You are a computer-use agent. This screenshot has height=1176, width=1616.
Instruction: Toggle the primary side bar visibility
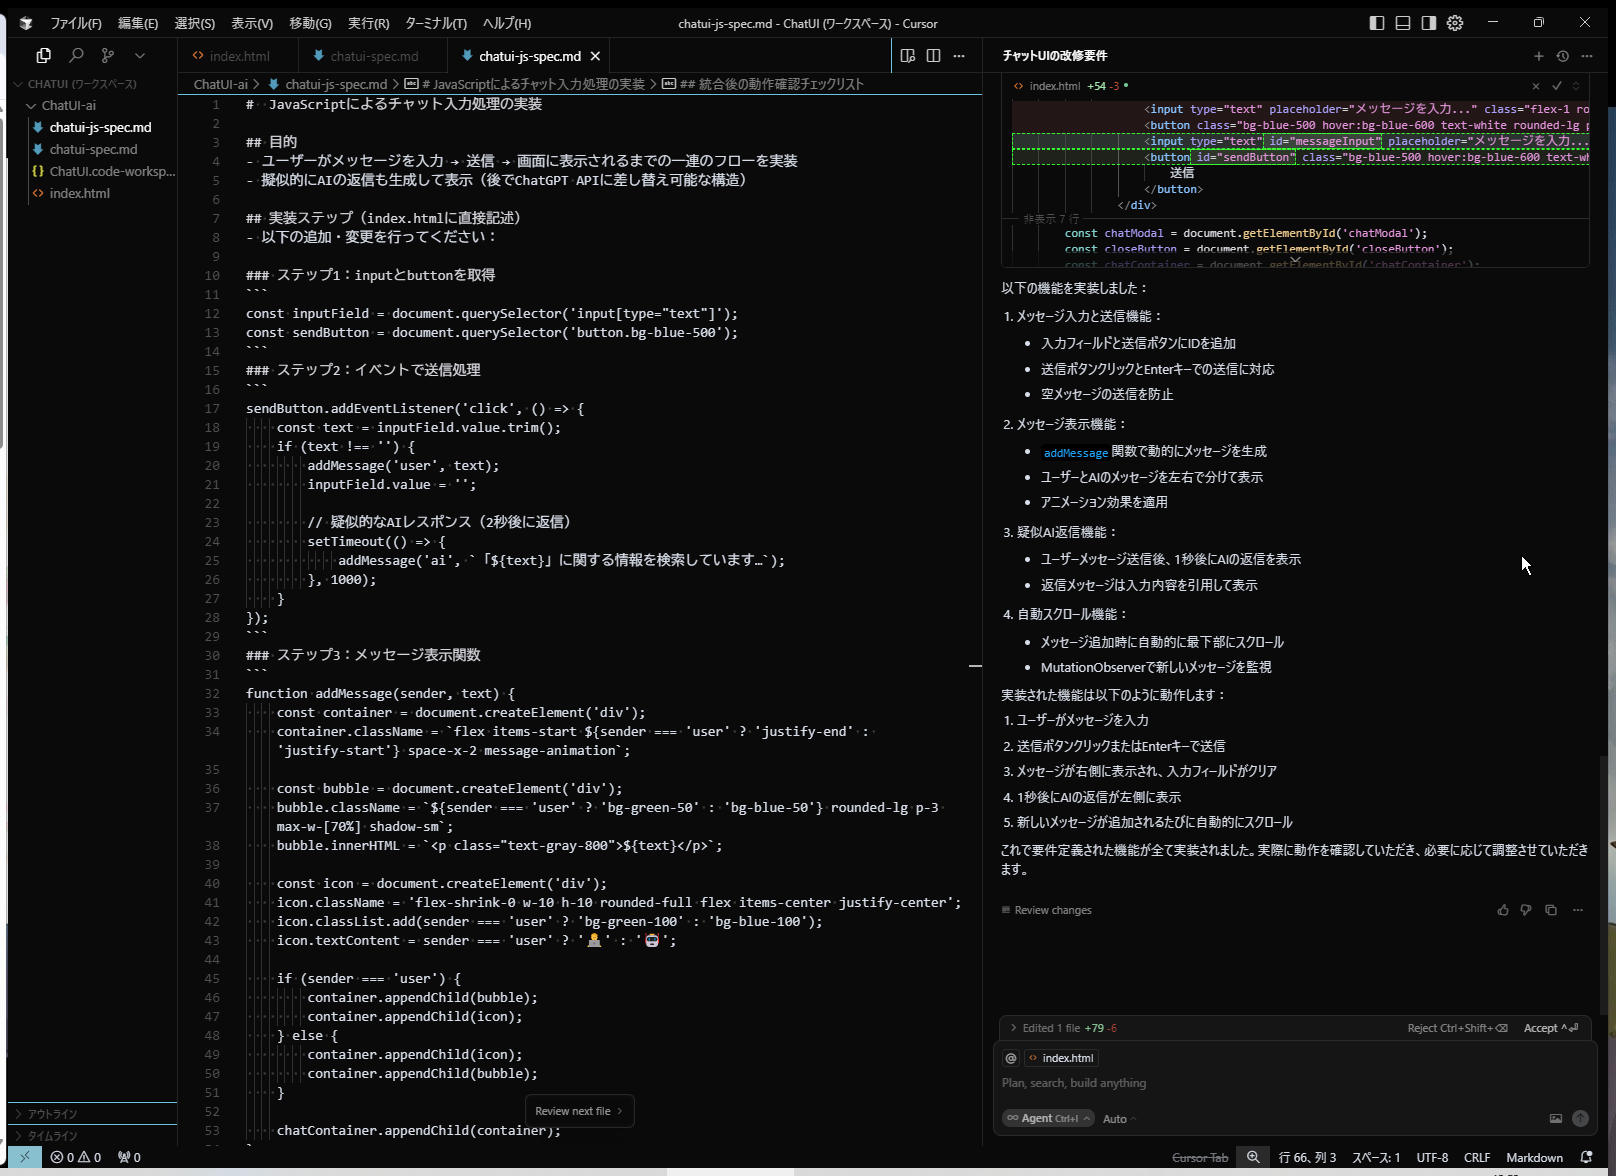point(1377,23)
